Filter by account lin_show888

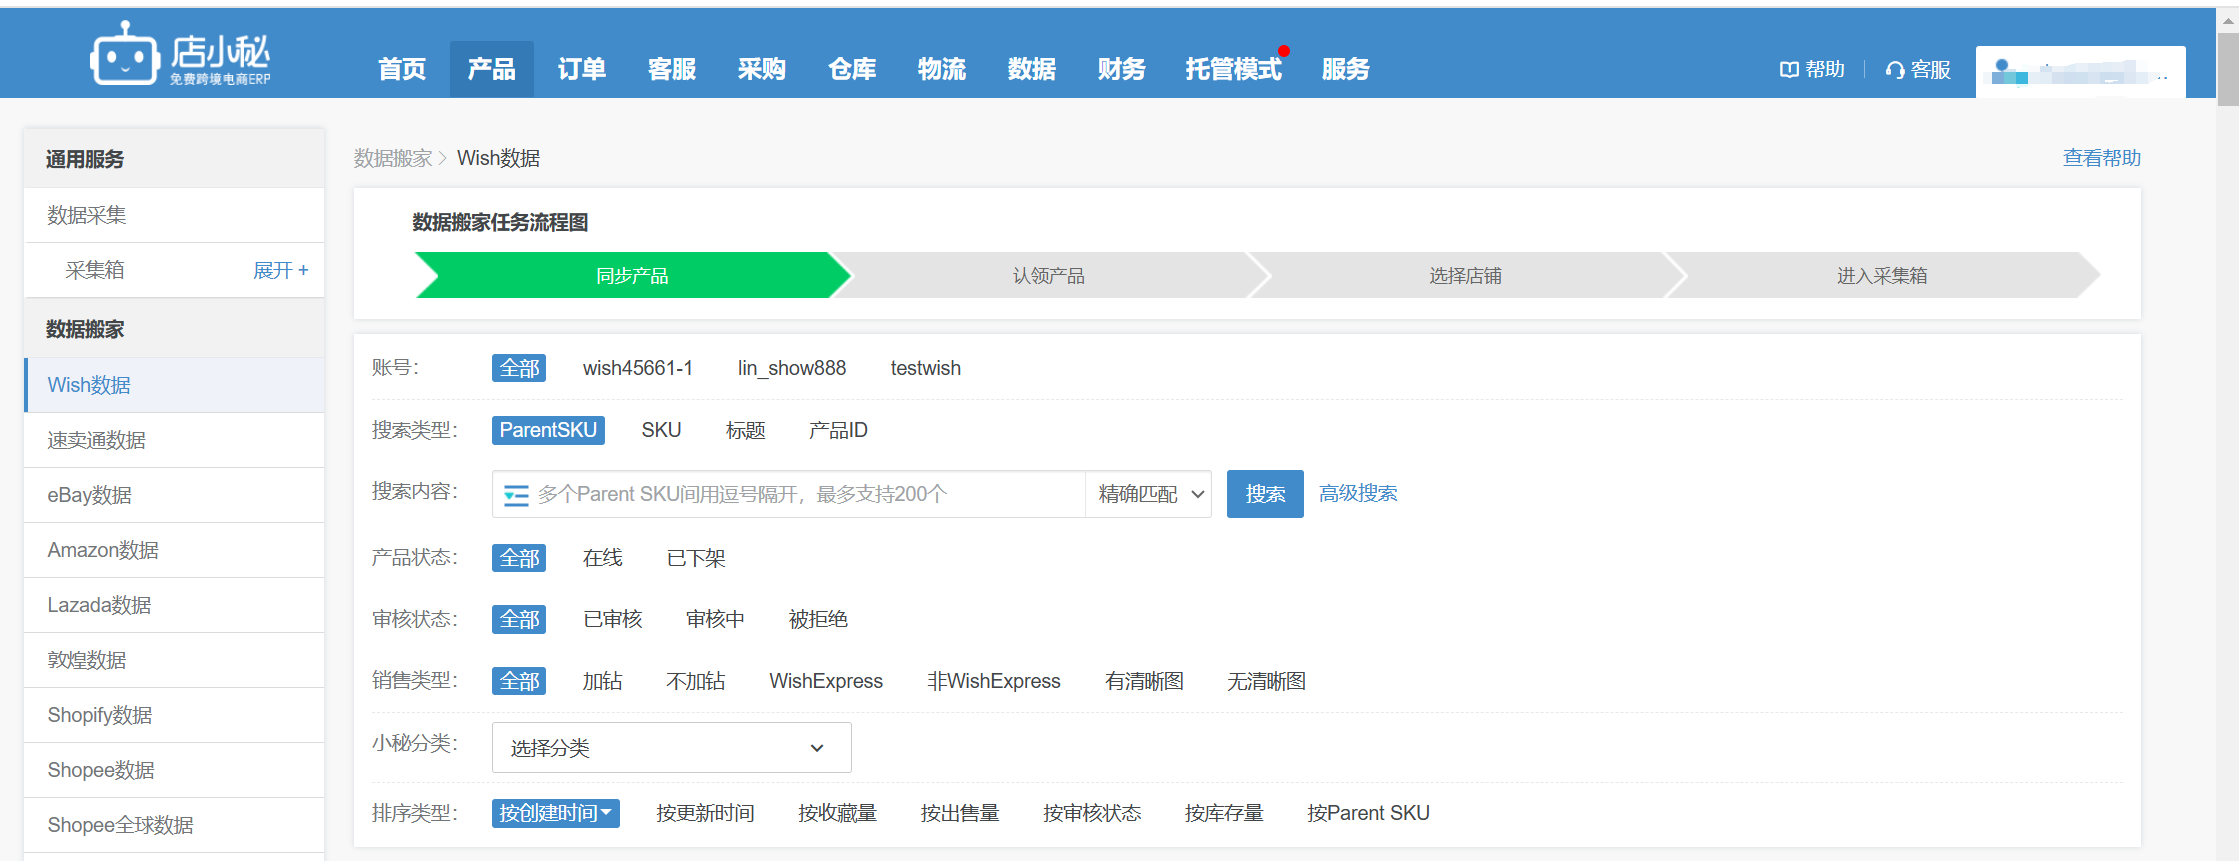792,368
